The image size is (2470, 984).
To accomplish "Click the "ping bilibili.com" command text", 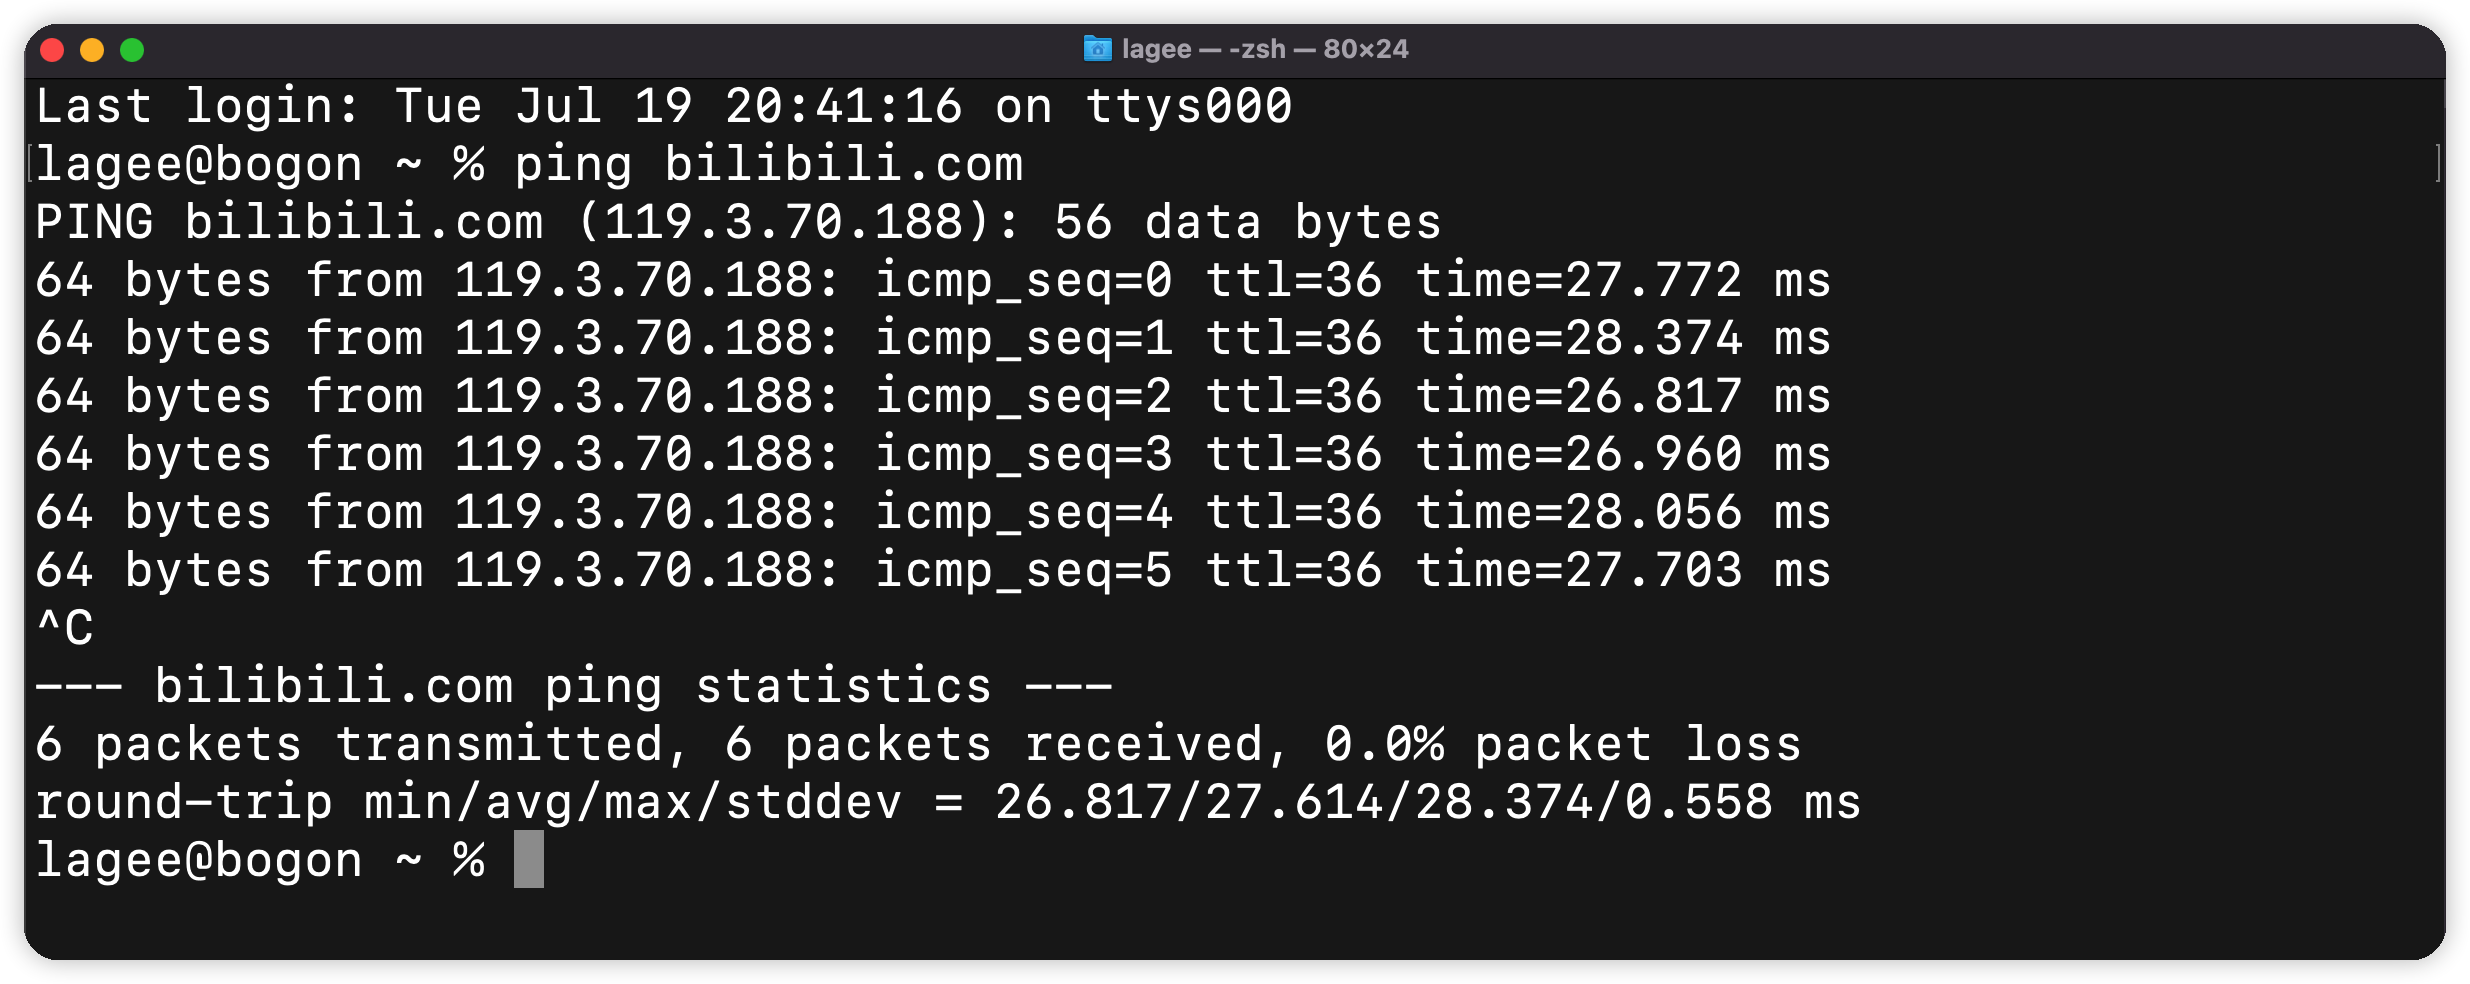I will [x=768, y=165].
